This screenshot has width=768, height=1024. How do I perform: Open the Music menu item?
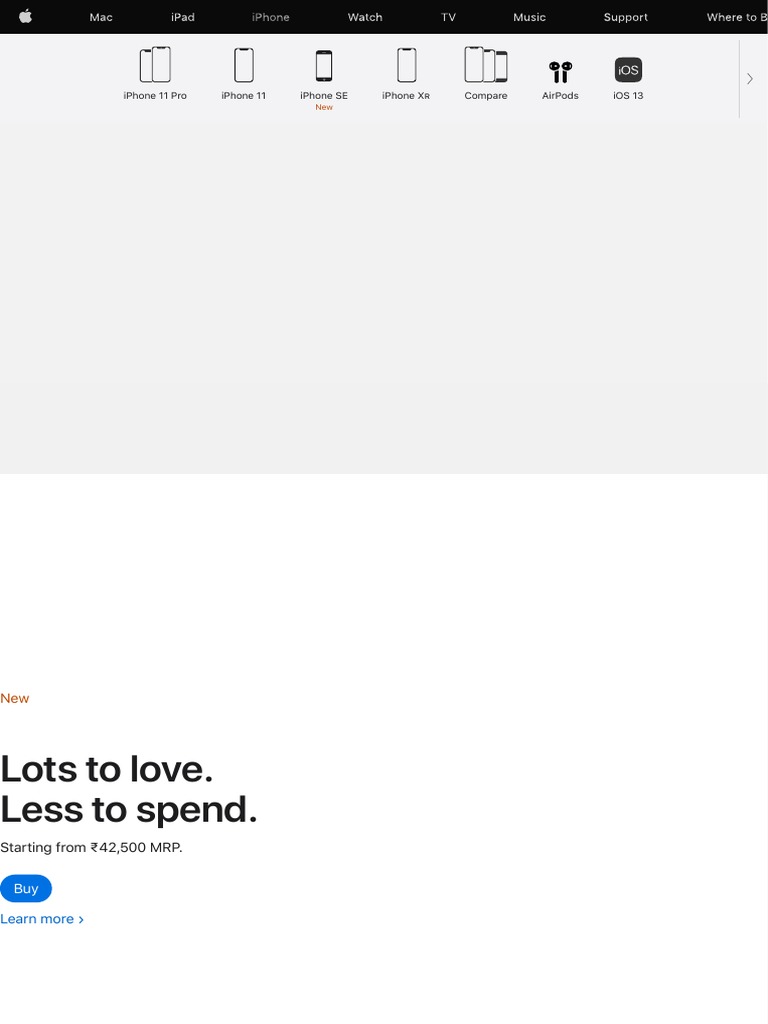(x=530, y=17)
